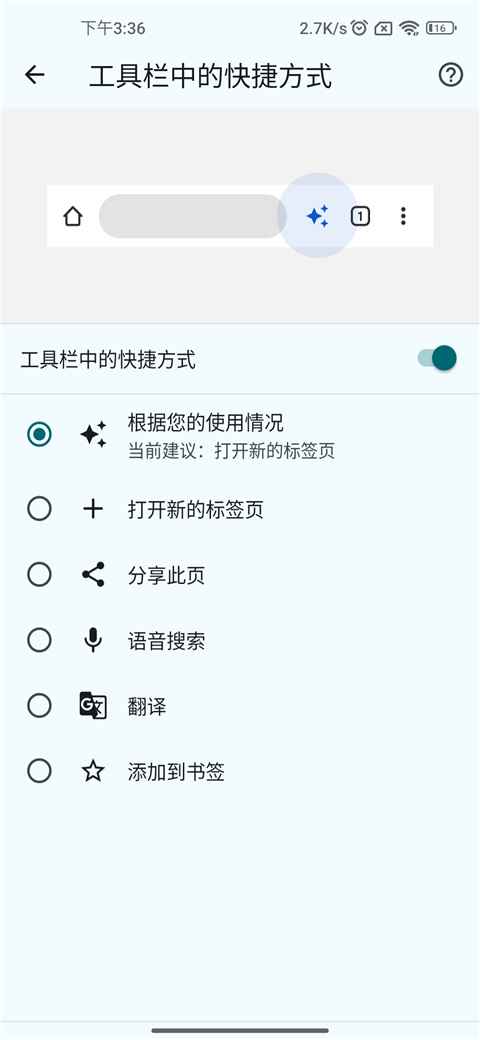Choose the 语音搜索 radio option
Image resolution: width=480 pixels, height=1040 pixels.
[40, 640]
